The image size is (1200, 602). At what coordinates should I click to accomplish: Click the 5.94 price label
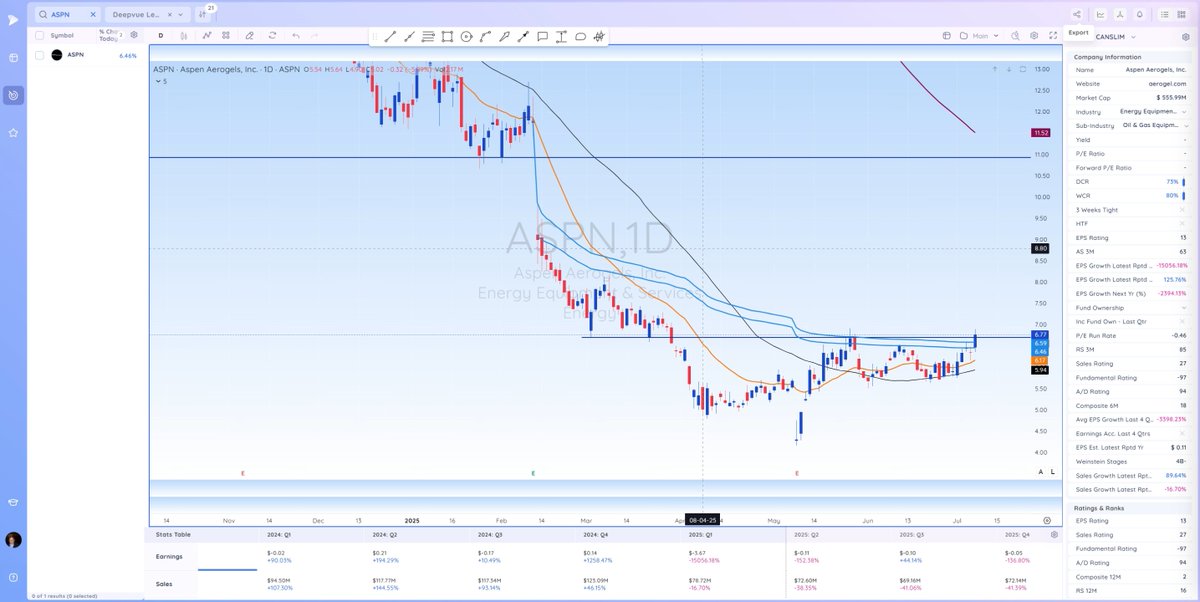click(1040, 369)
